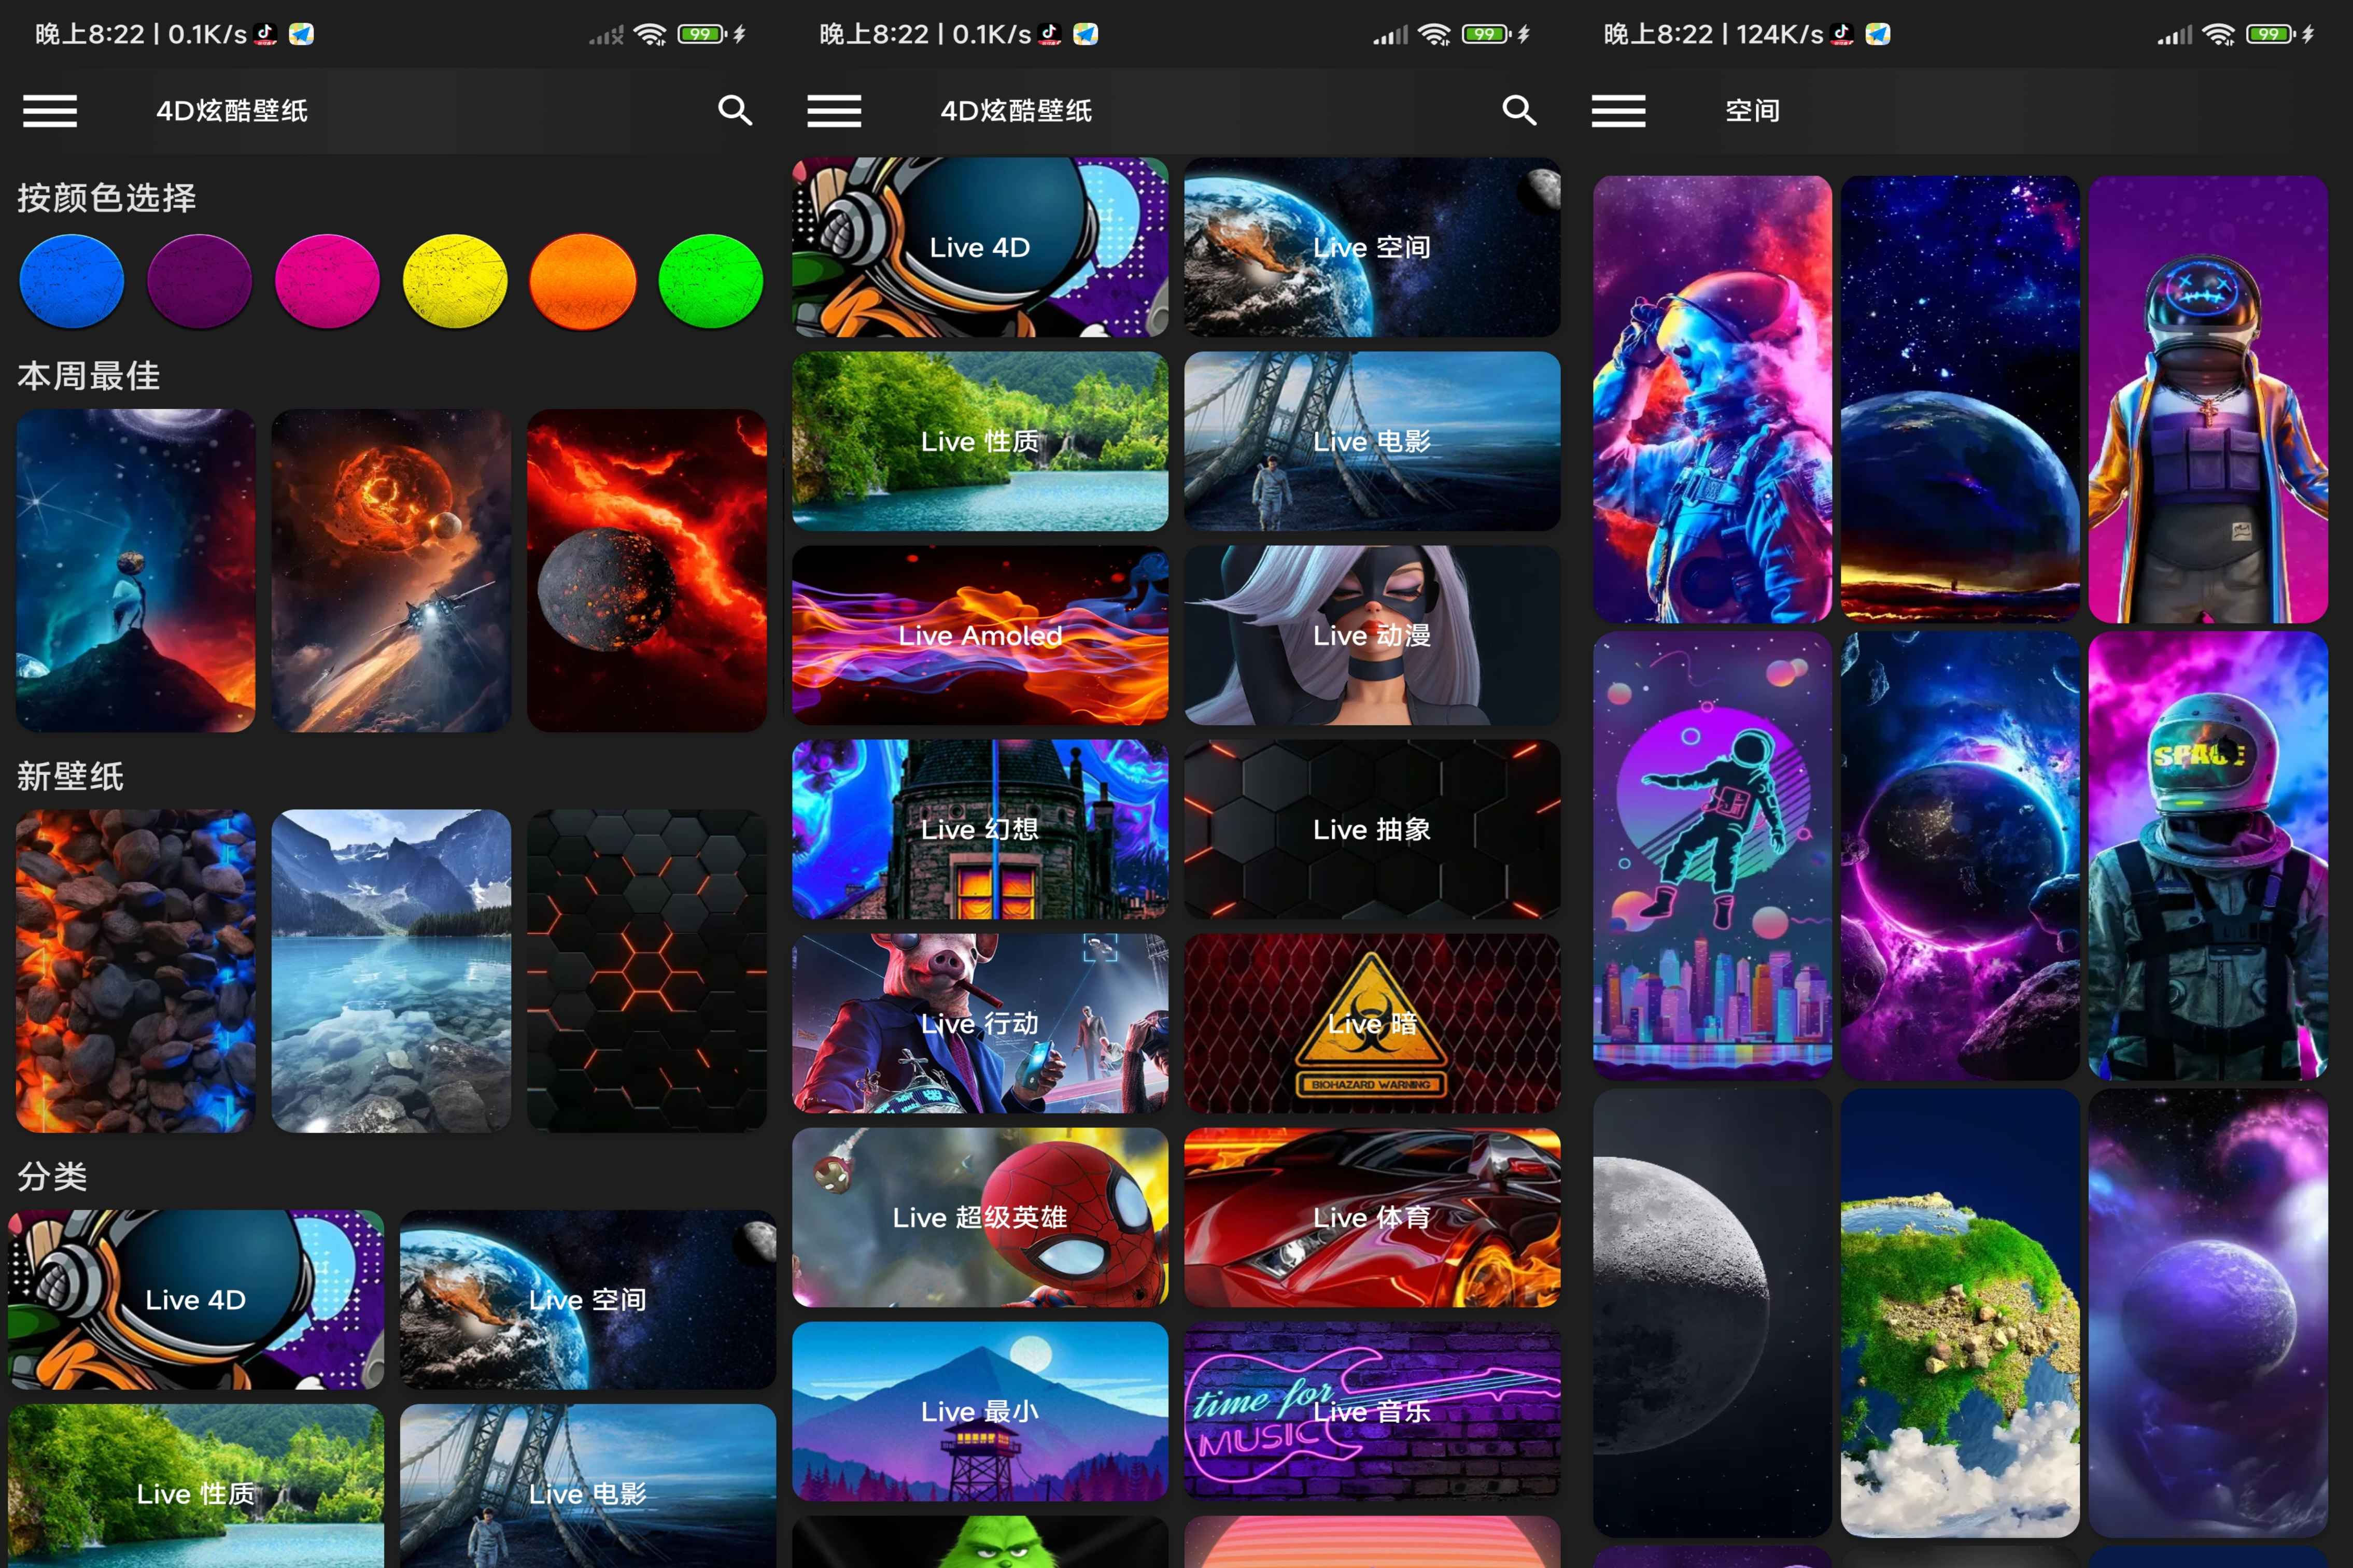The height and width of the screenshot is (1568, 2353).
Task: Open neon astronaut over city wallpaper
Action: point(1711,855)
